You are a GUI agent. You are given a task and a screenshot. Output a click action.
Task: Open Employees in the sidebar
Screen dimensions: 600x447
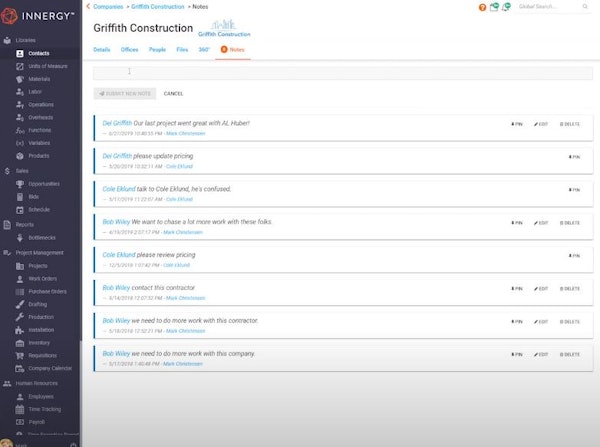click(x=41, y=397)
